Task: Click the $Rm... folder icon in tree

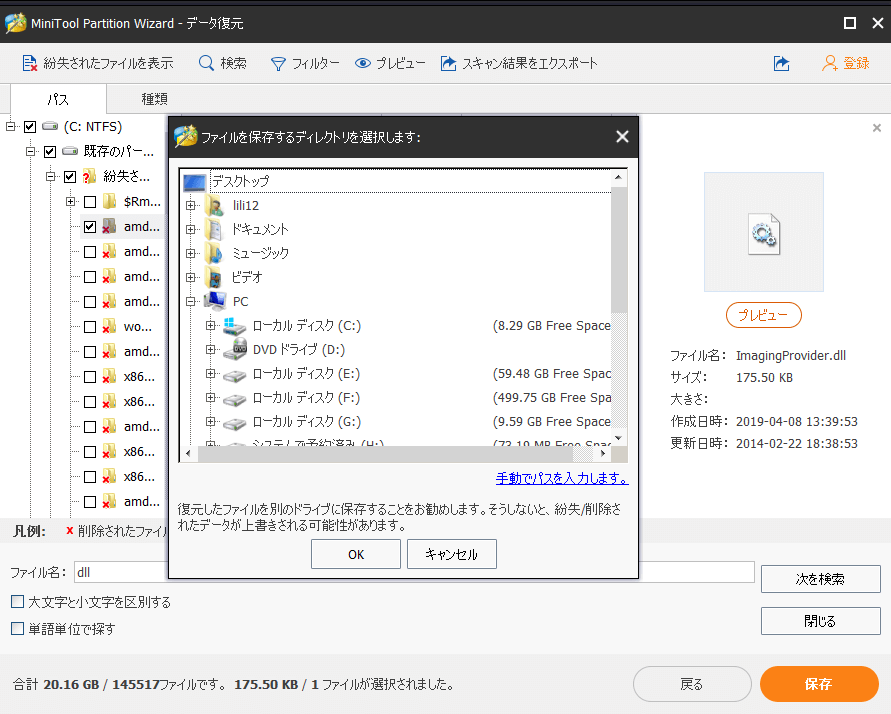Action: pyautogui.click(x=109, y=202)
